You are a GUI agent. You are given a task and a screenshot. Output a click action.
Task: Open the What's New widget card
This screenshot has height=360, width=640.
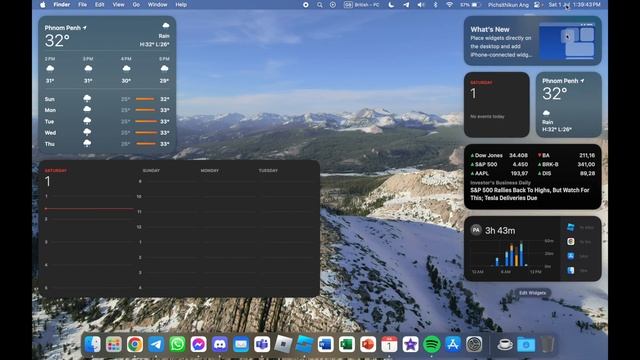coord(532,41)
